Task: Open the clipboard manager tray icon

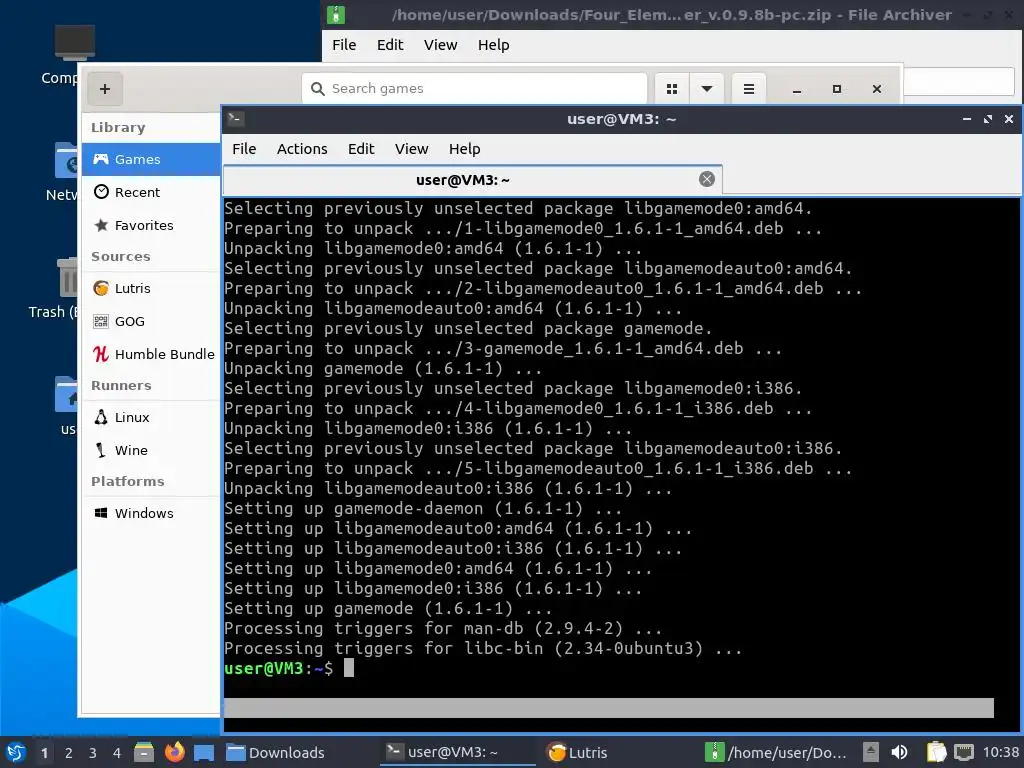Action: click(936, 752)
